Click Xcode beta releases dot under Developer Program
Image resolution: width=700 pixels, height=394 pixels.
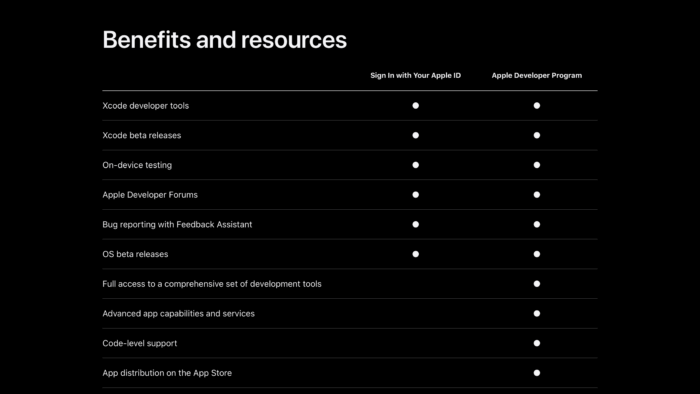click(537, 135)
